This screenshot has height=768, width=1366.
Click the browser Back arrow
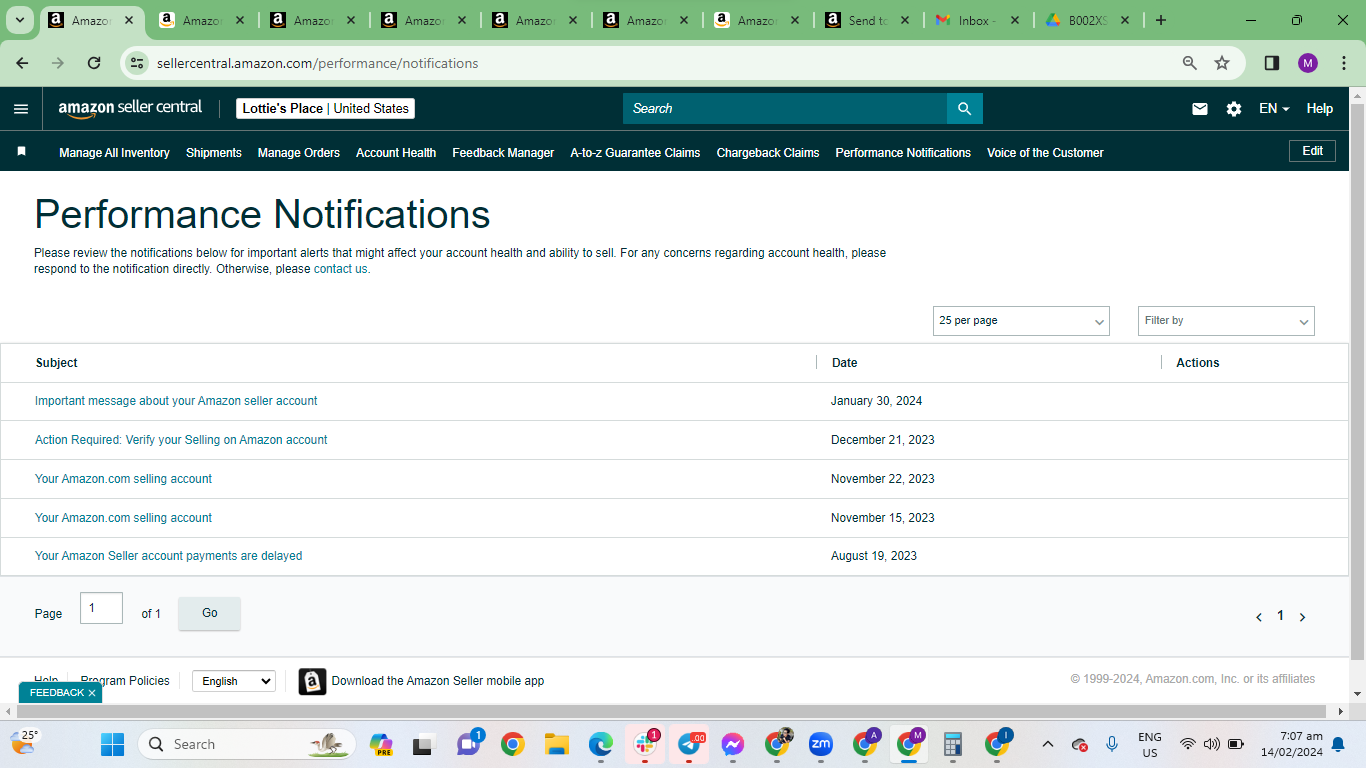(x=22, y=63)
